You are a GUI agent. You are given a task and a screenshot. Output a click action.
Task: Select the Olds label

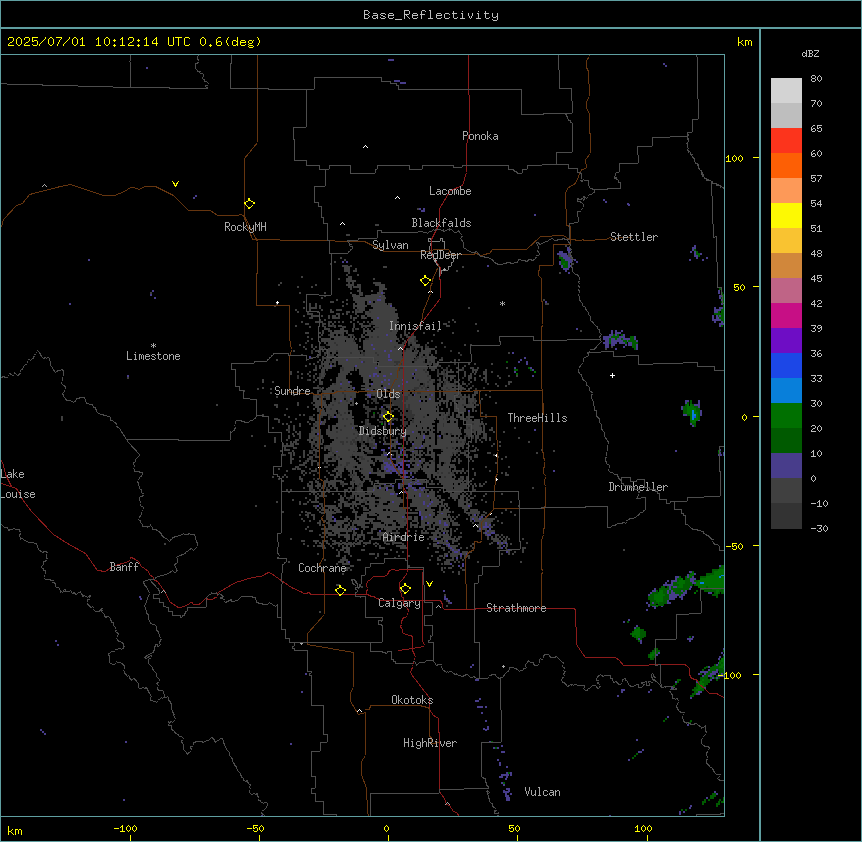[388, 394]
